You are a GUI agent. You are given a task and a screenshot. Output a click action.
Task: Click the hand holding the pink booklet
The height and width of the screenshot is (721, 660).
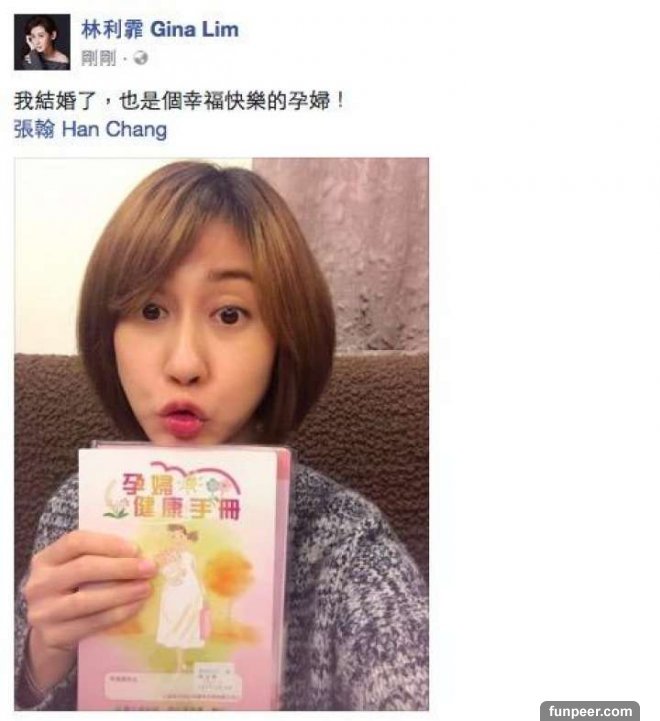tap(87, 593)
